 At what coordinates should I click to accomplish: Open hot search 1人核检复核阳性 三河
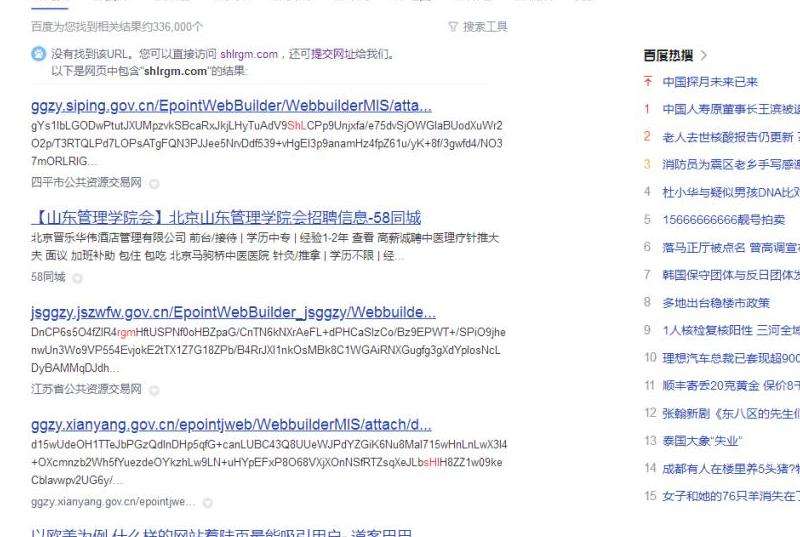[x=731, y=330]
